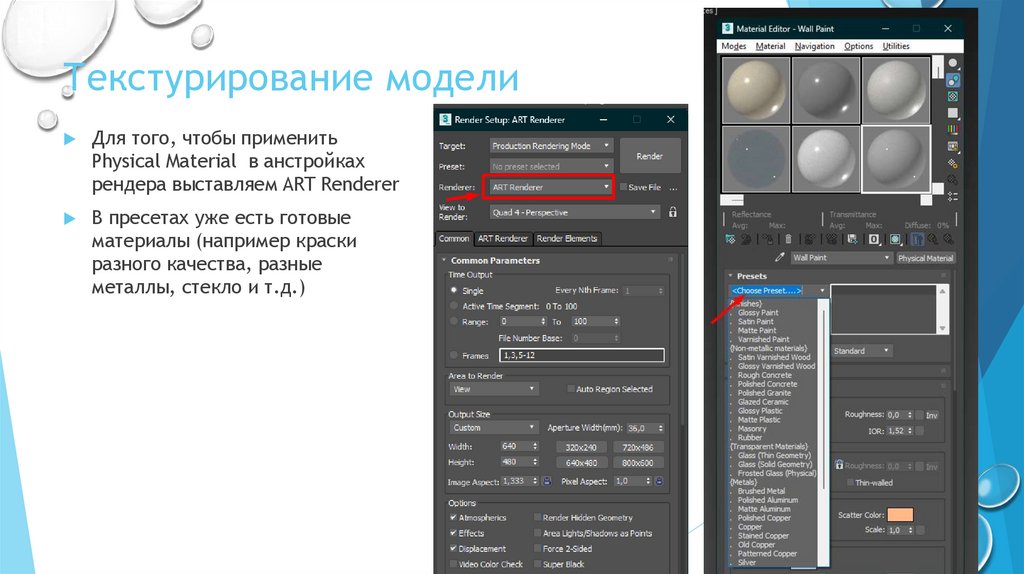Toggle the checkered Background icon
This screenshot has width=1024, height=574.
[953, 96]
